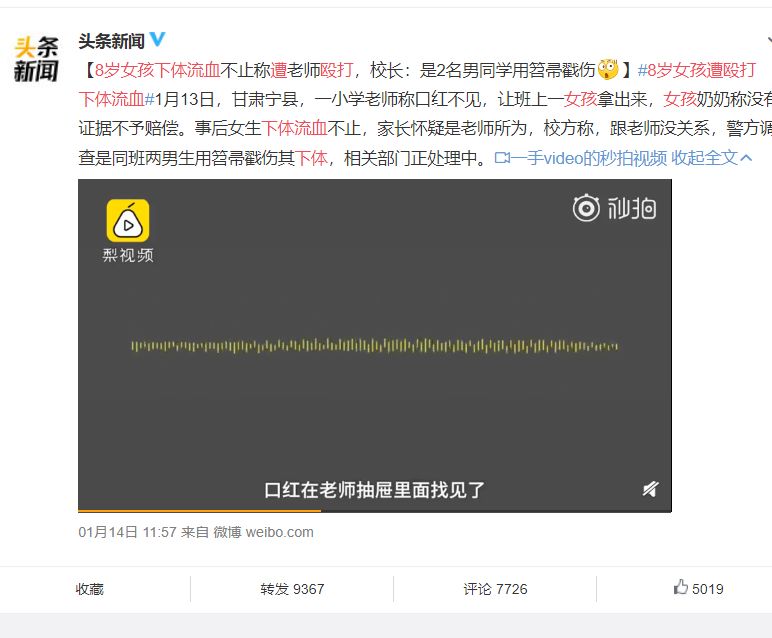Click the blue verified V badge

click(158, 39)
